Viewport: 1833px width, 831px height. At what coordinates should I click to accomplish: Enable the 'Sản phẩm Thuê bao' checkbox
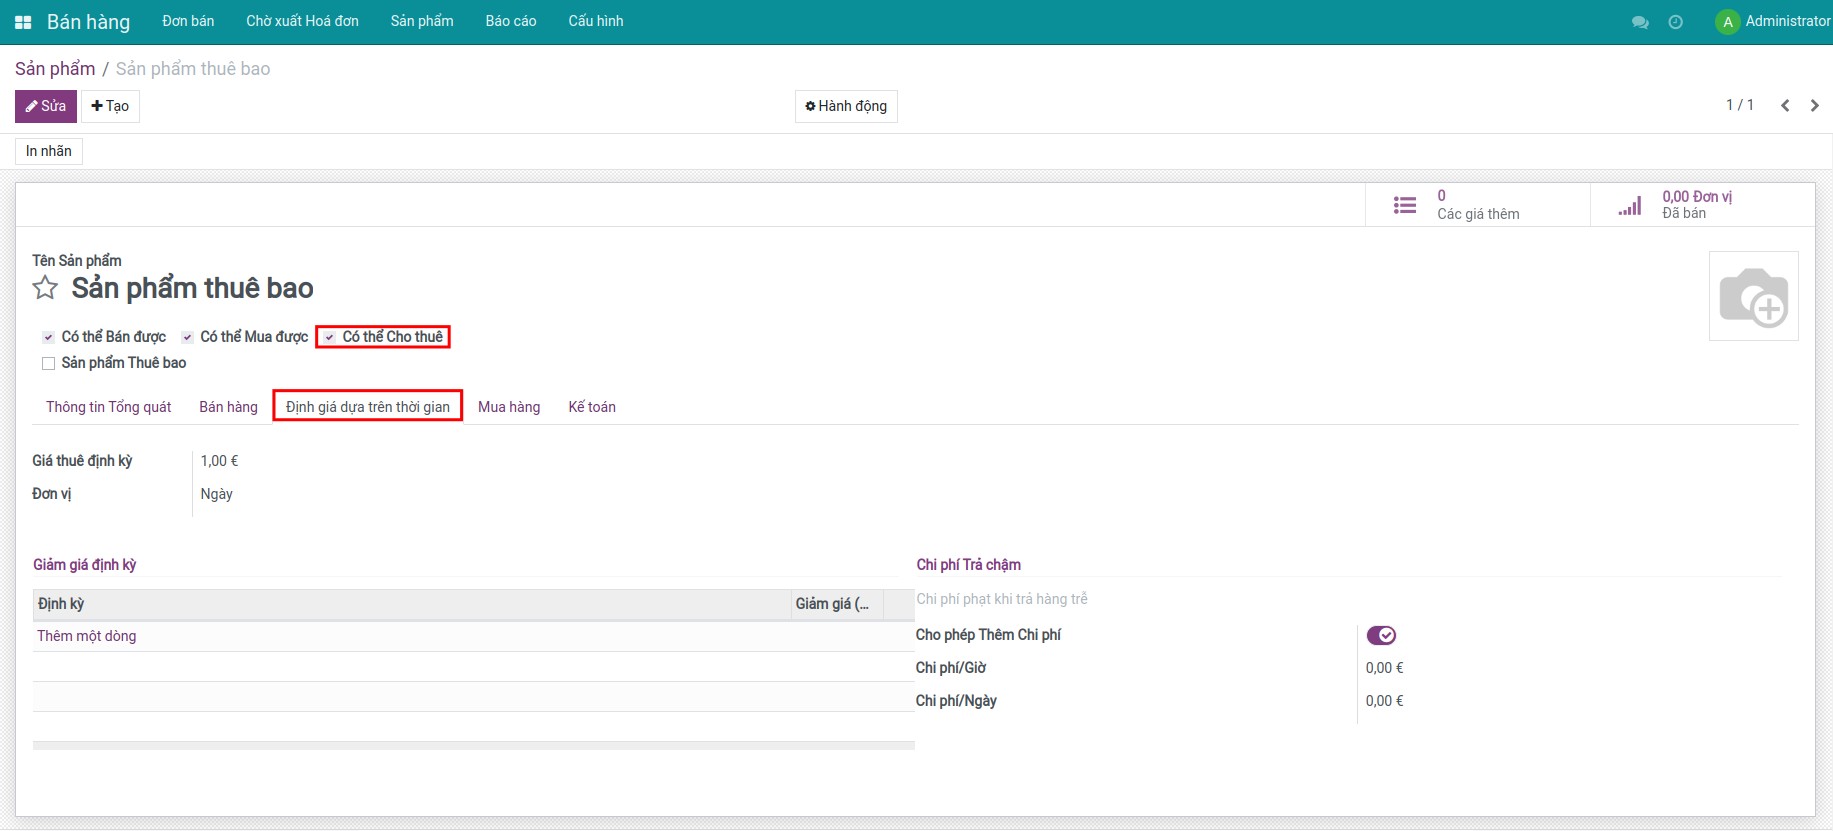pyautogui.click(x=48, y=364)
